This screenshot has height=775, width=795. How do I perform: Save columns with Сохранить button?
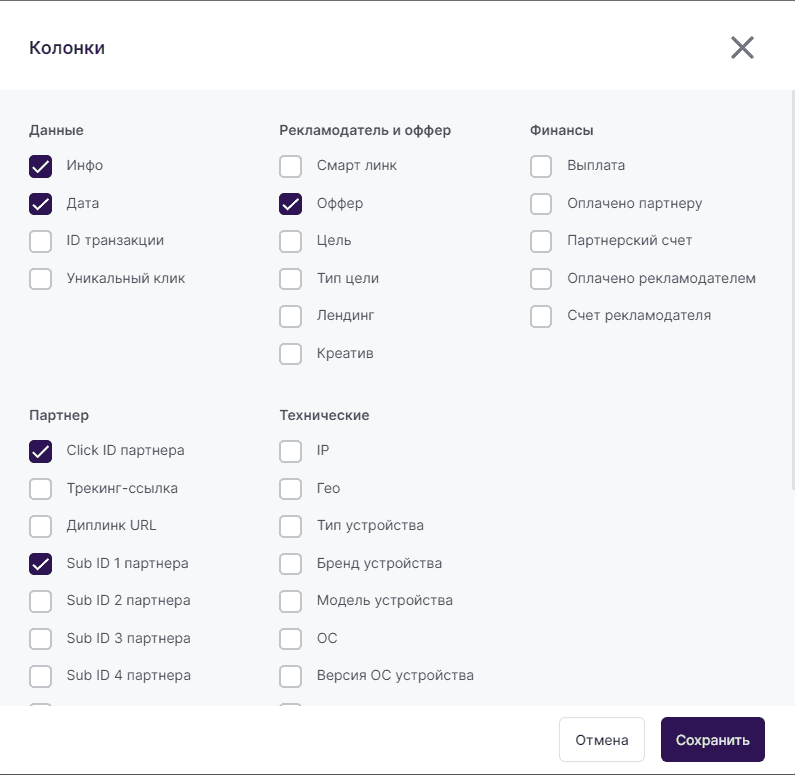pyautogui.click(x=713, y=740)
